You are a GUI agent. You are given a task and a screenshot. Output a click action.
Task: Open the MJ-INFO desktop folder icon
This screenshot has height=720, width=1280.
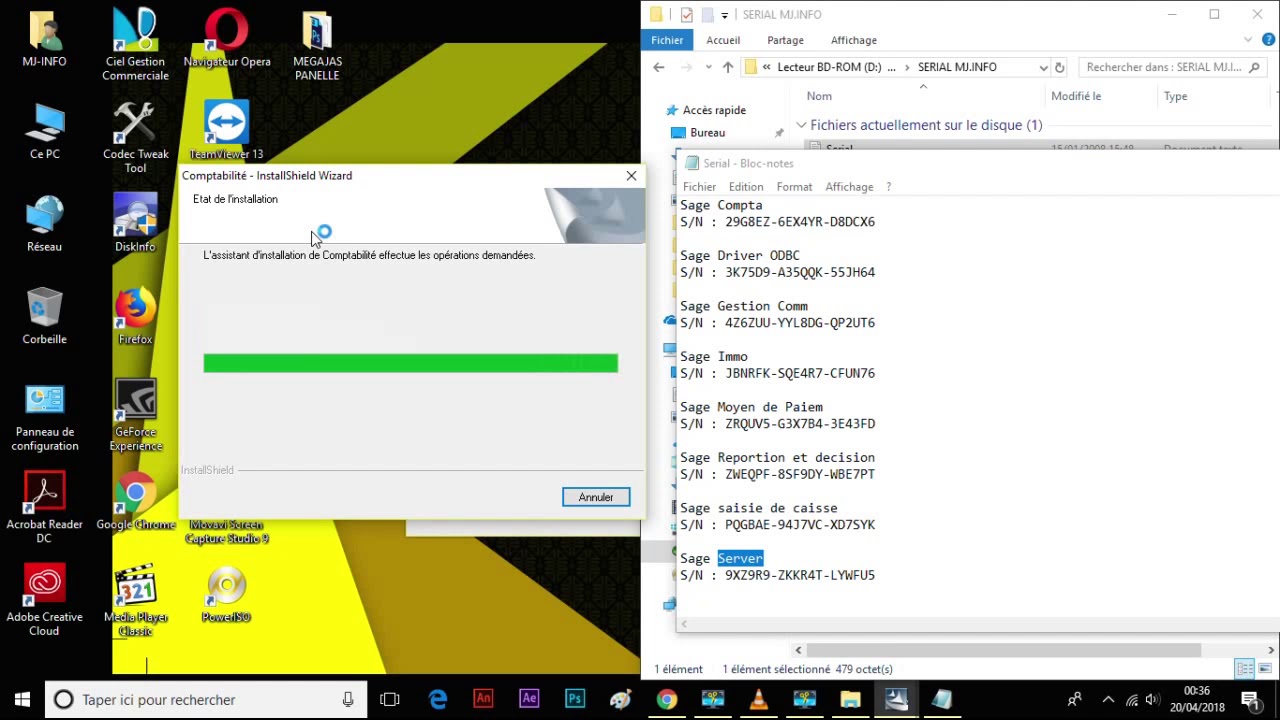click(x=44, y=39)
